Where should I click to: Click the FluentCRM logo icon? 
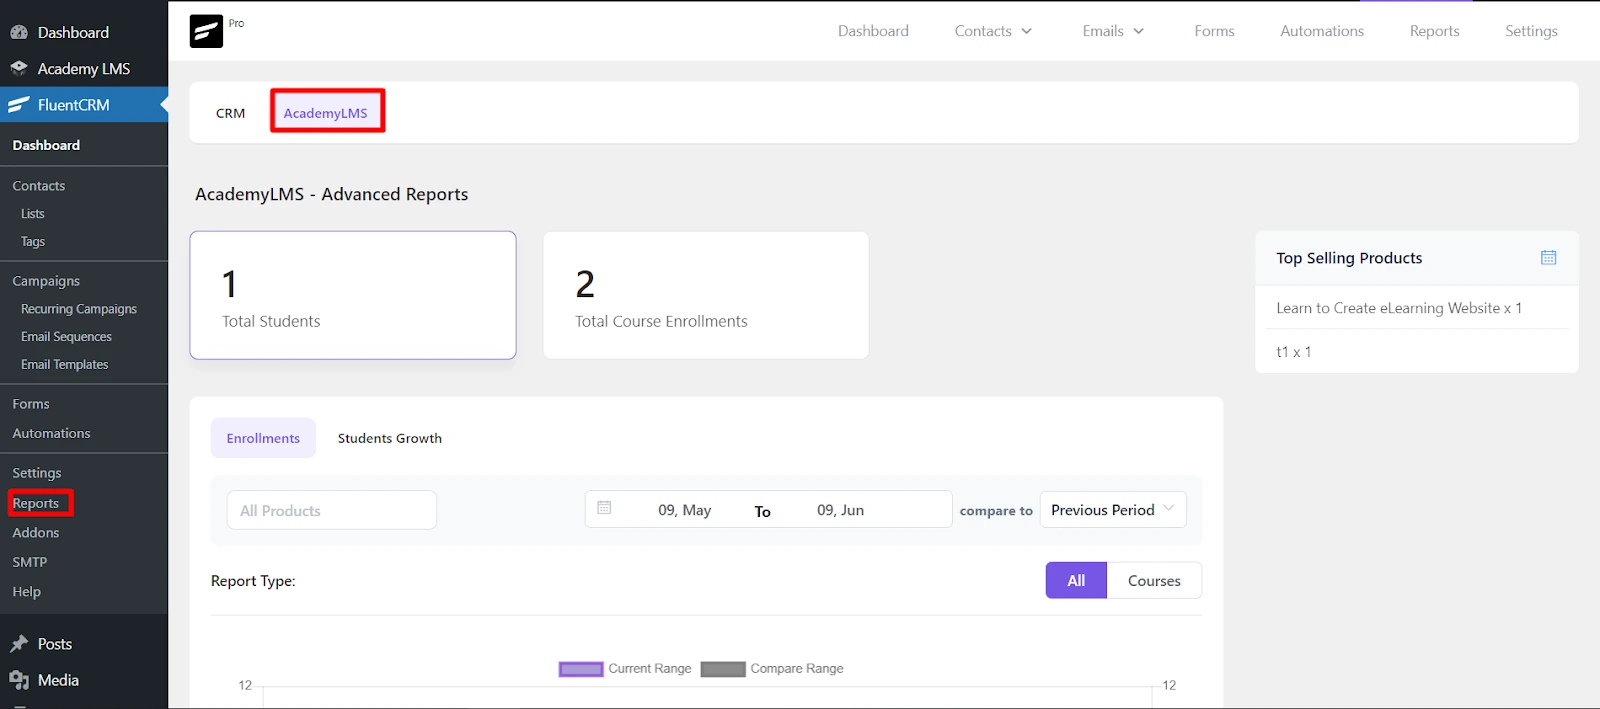(x=206, y=31)
